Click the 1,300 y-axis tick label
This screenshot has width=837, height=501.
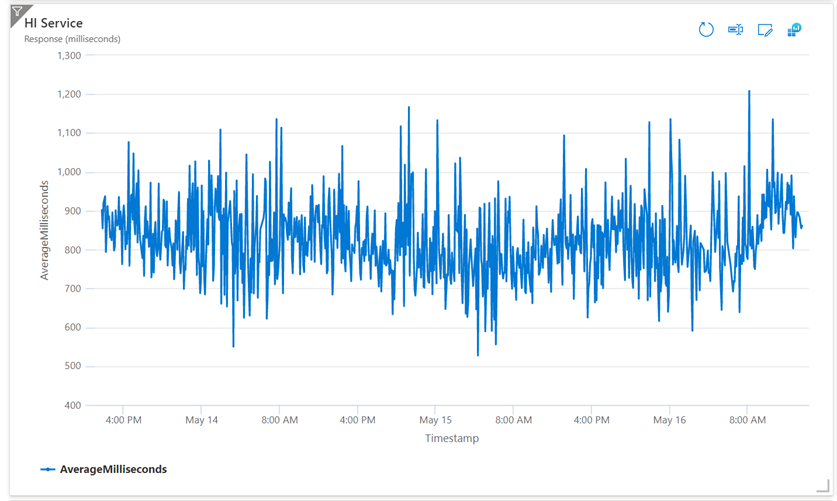[65, 55]
